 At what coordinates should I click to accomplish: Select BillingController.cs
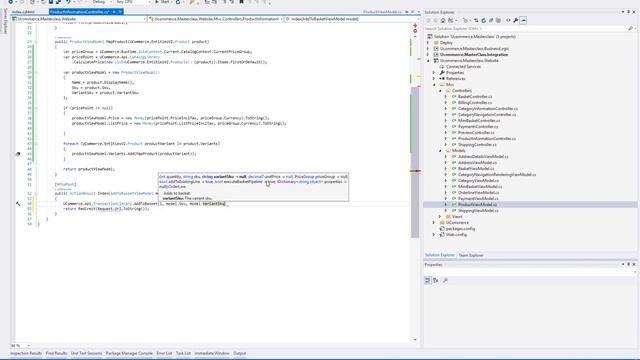pyautogui.click(x=475, y=102)
